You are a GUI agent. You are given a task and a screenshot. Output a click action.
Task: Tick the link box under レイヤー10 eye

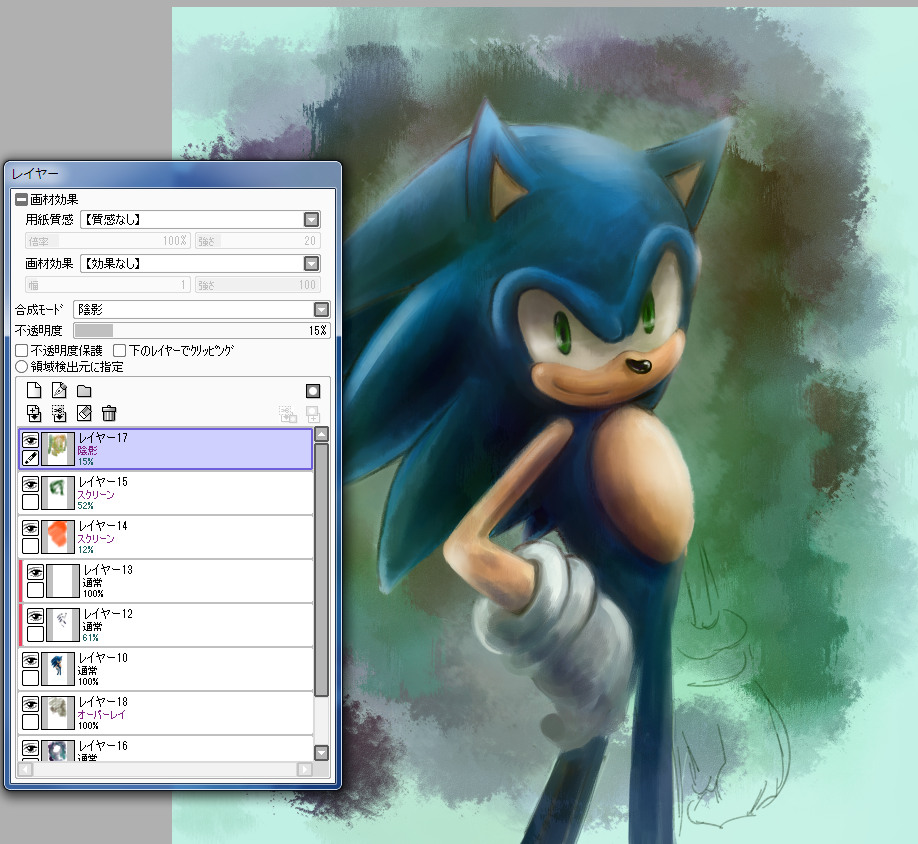click(30, 678)
